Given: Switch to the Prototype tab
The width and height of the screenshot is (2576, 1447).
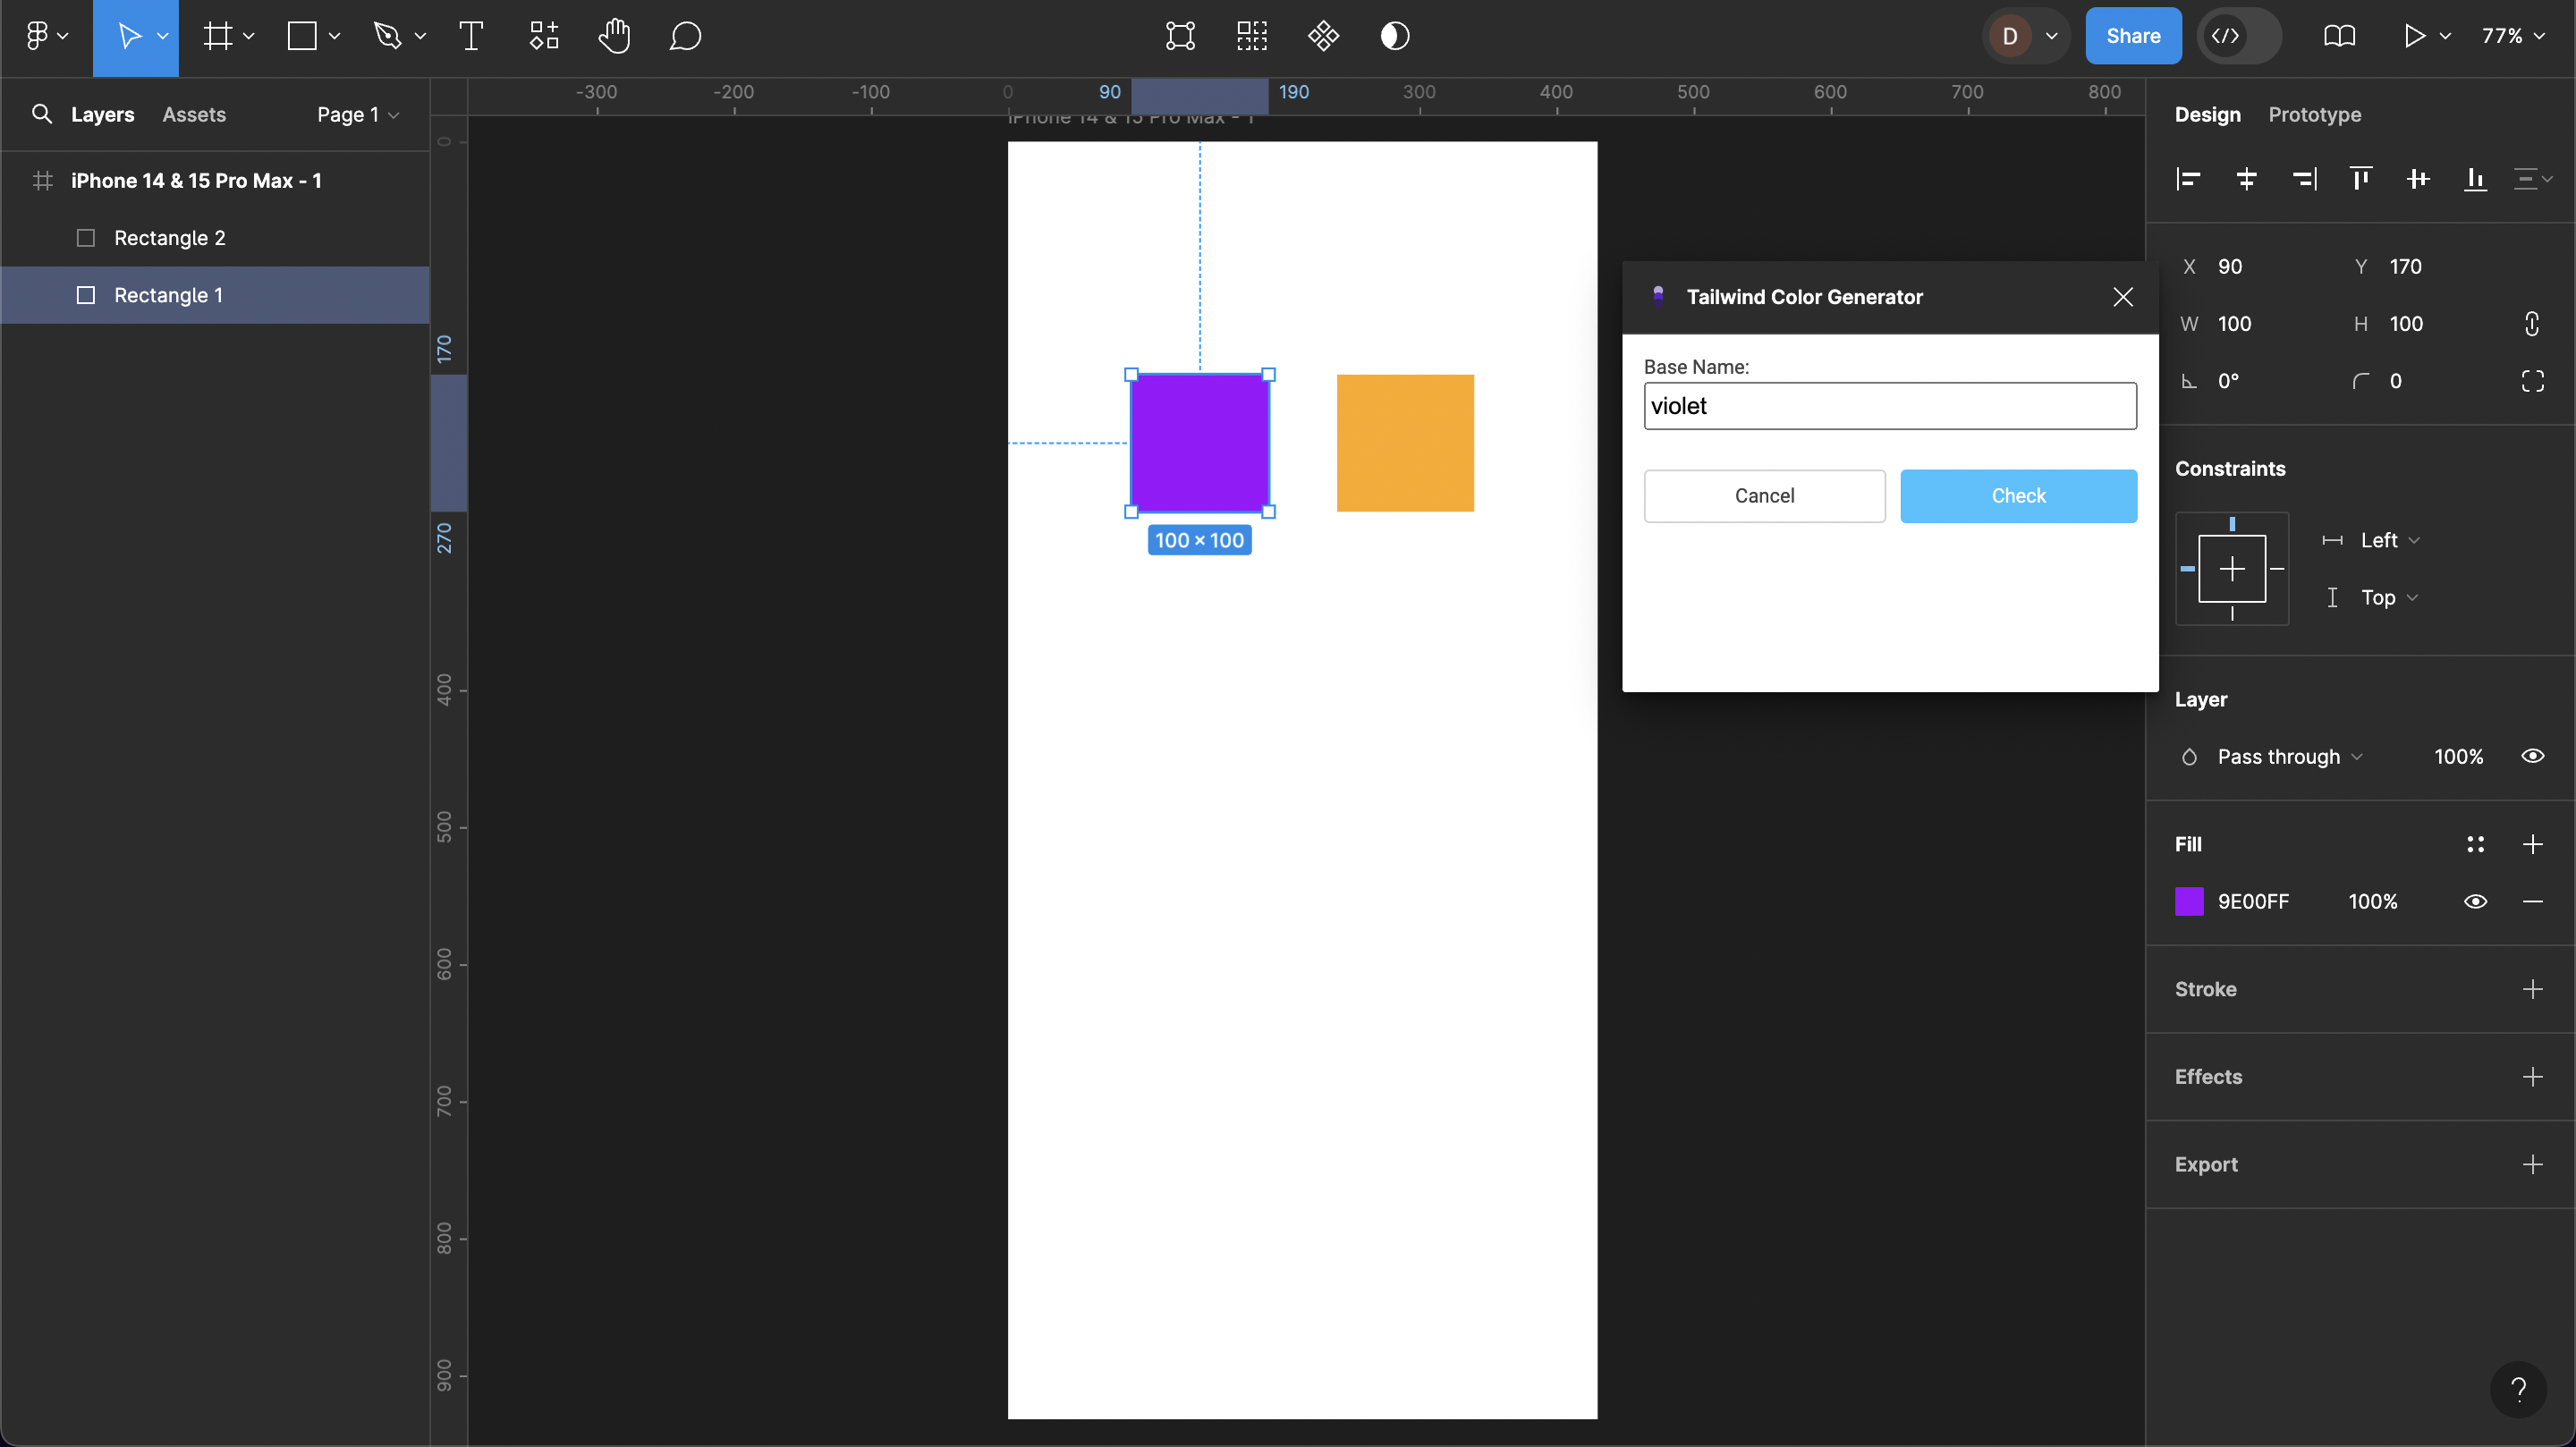Looking at the screenshot, I should 2314,114.
